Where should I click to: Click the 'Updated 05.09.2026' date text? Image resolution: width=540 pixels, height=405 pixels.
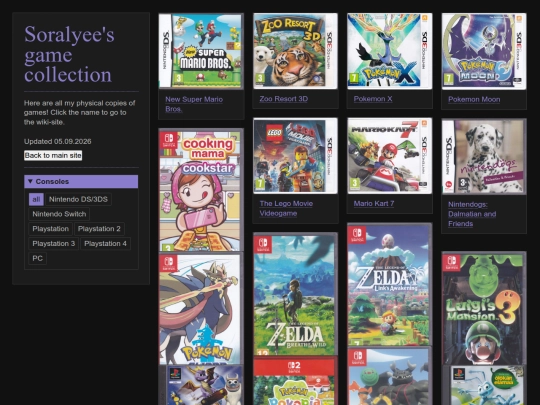click(x=58, y=142)
